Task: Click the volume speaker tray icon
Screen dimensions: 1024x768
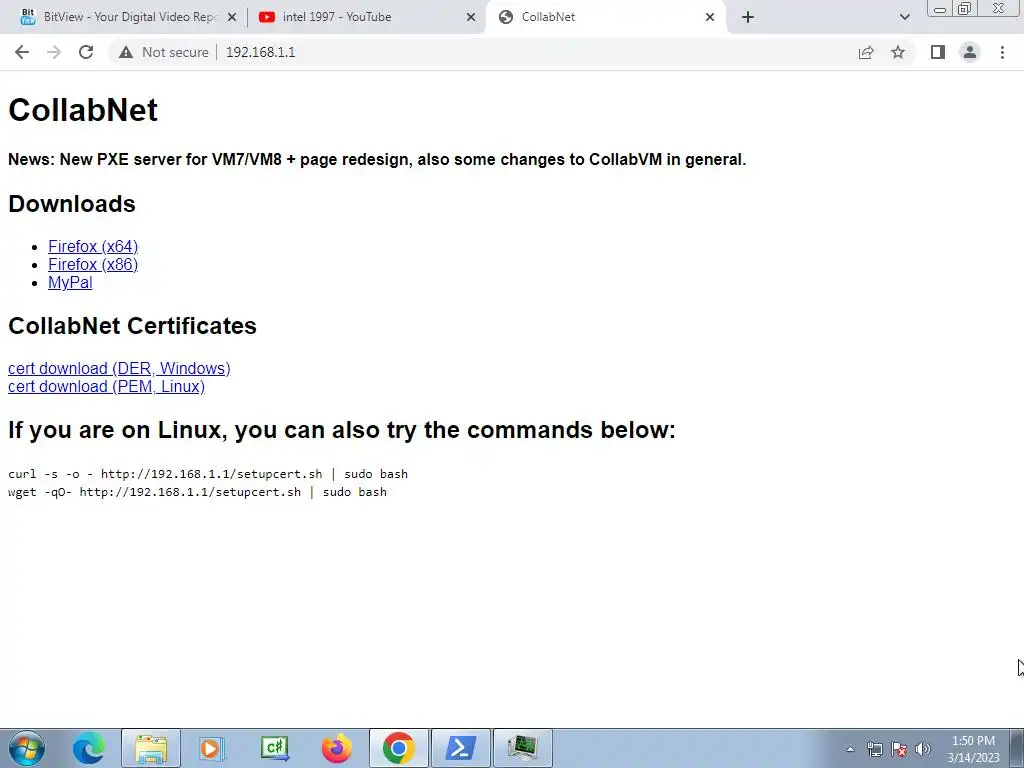Action: click(923, 749)
